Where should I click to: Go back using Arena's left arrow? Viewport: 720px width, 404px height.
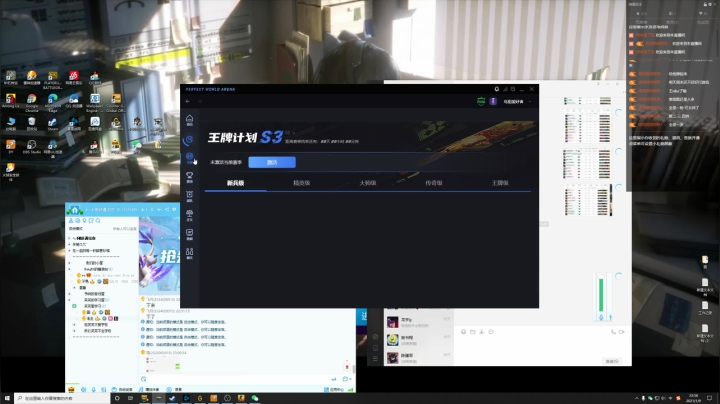(188, 101)
